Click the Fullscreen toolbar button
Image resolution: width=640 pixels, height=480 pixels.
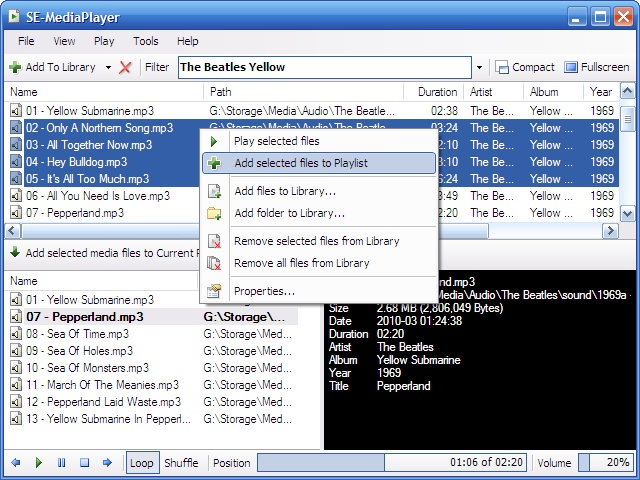coord(597,67)
